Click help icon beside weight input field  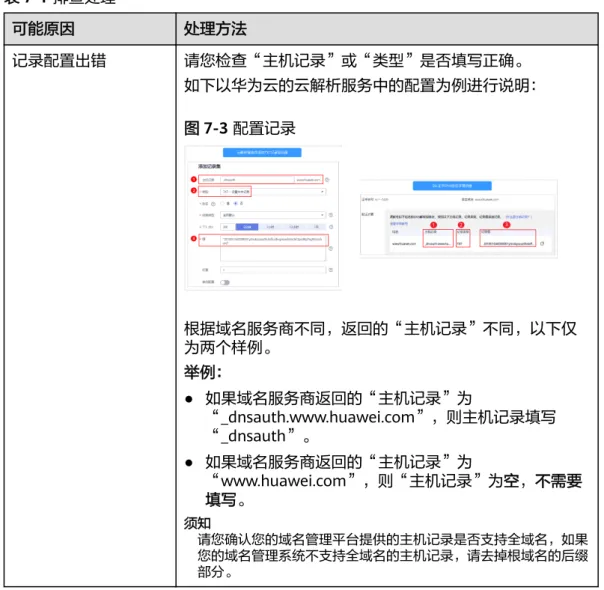click(331, 270)
